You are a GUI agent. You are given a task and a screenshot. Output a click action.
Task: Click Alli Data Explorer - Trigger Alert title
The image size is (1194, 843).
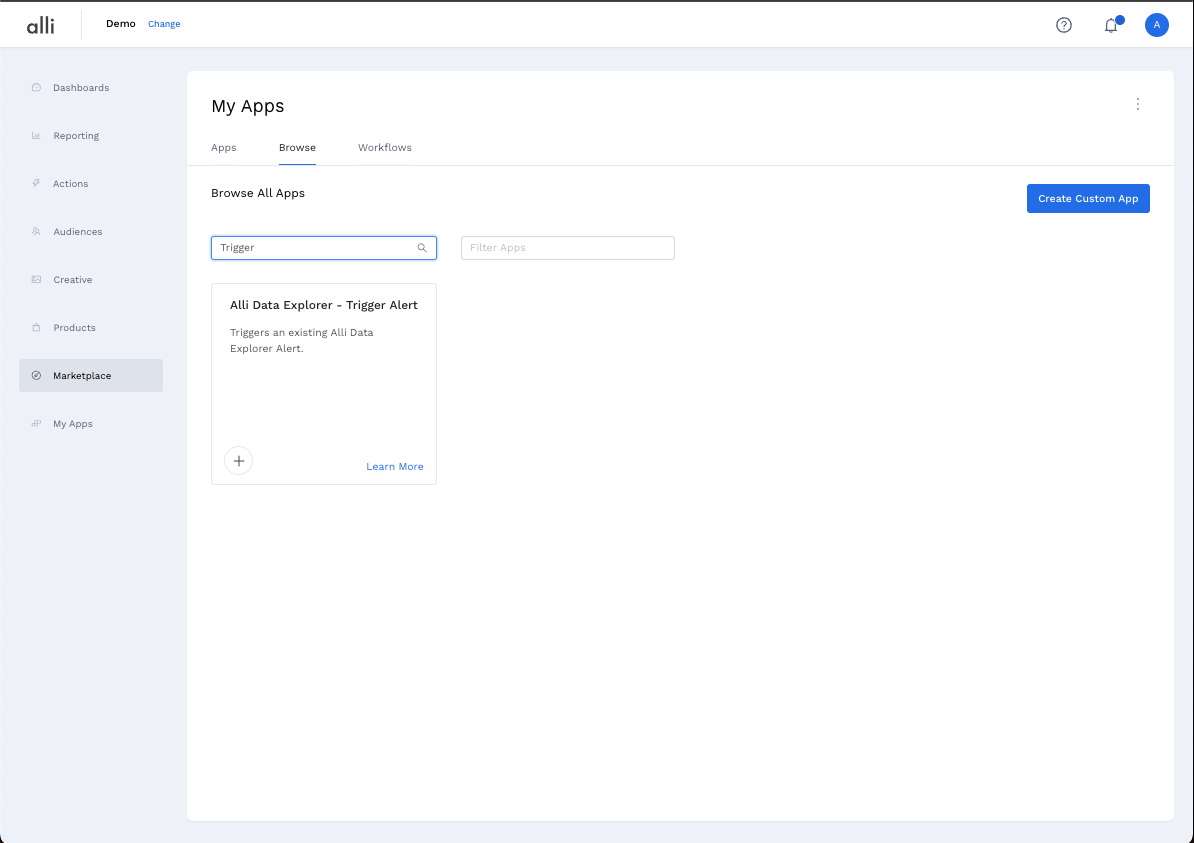(x=324, y=305)
